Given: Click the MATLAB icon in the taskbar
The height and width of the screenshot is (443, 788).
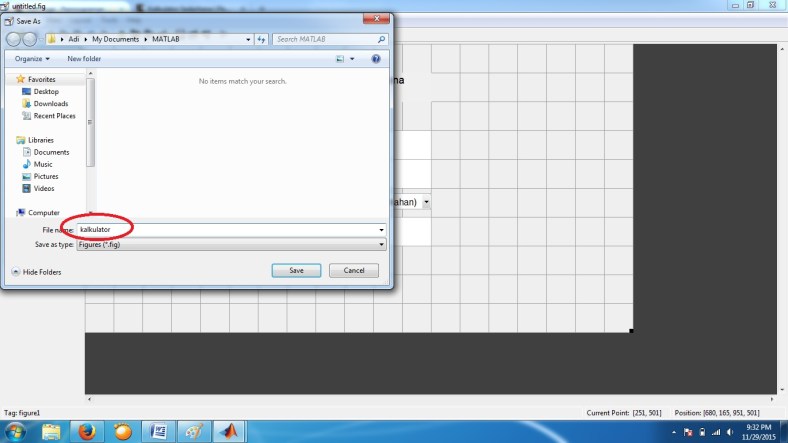Looking at the screenshot, I should click(x=231, y=431).
